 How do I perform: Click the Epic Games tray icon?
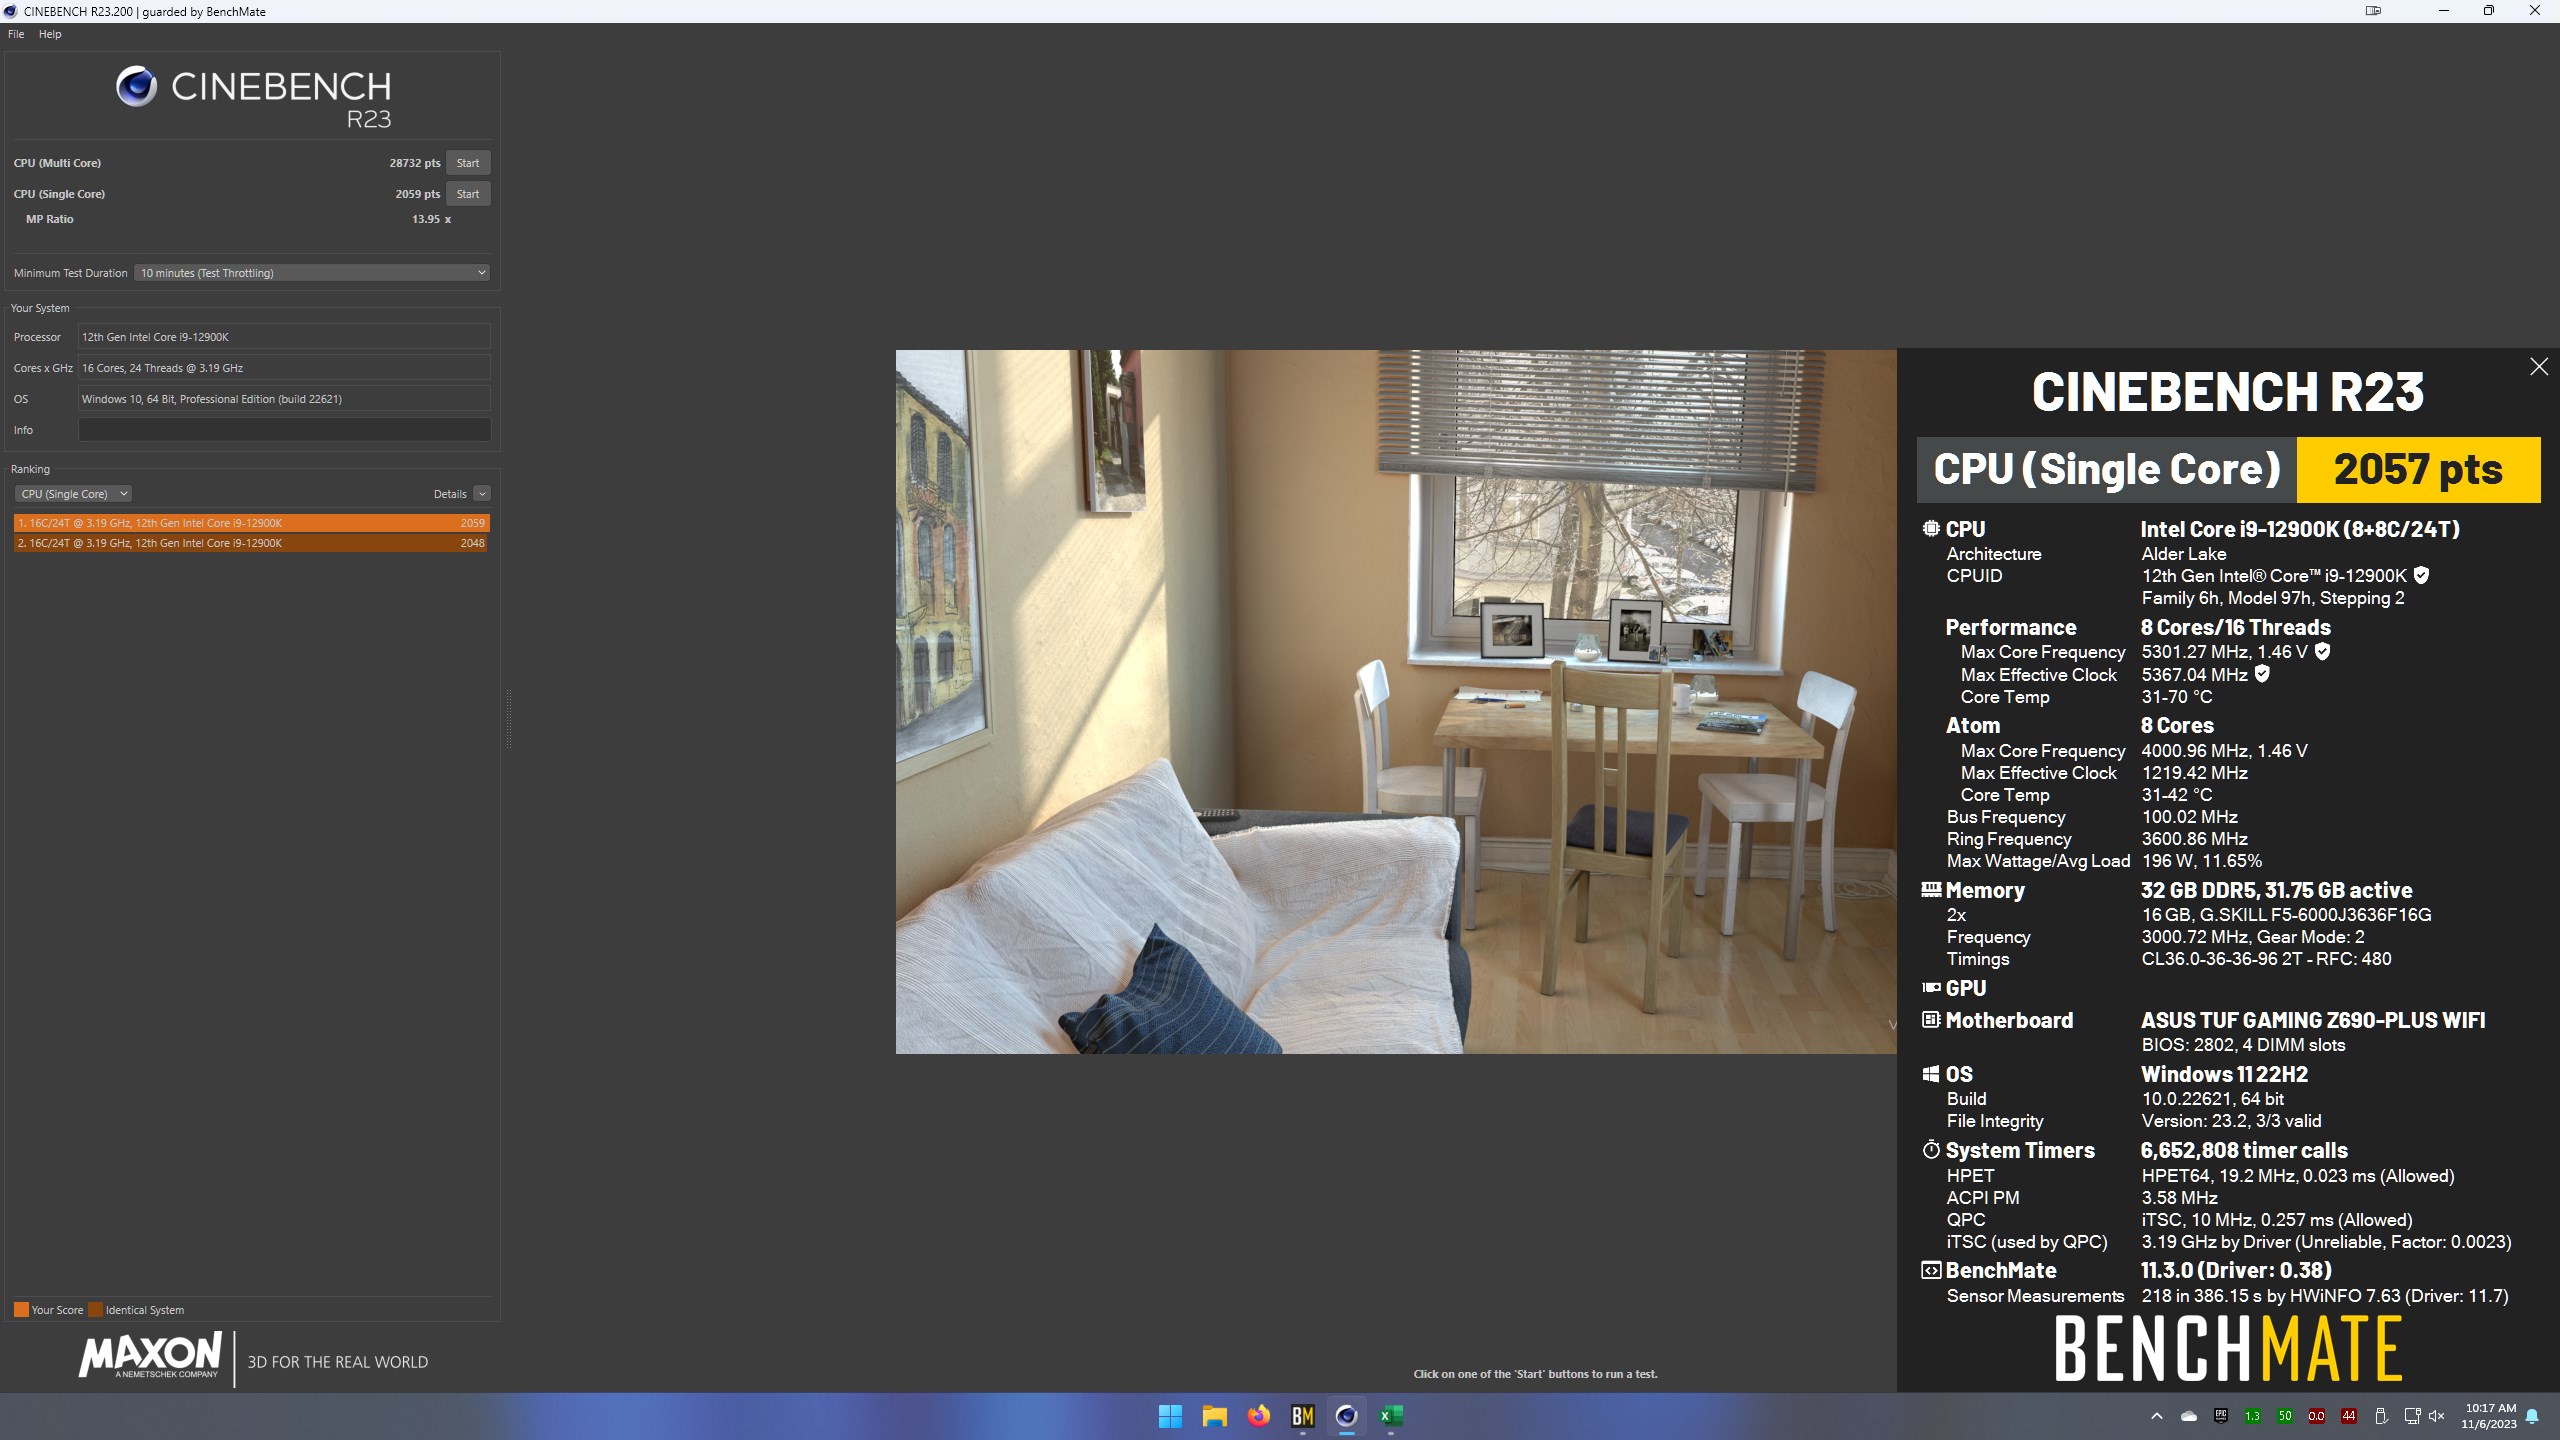(x=2221, y=1416)
